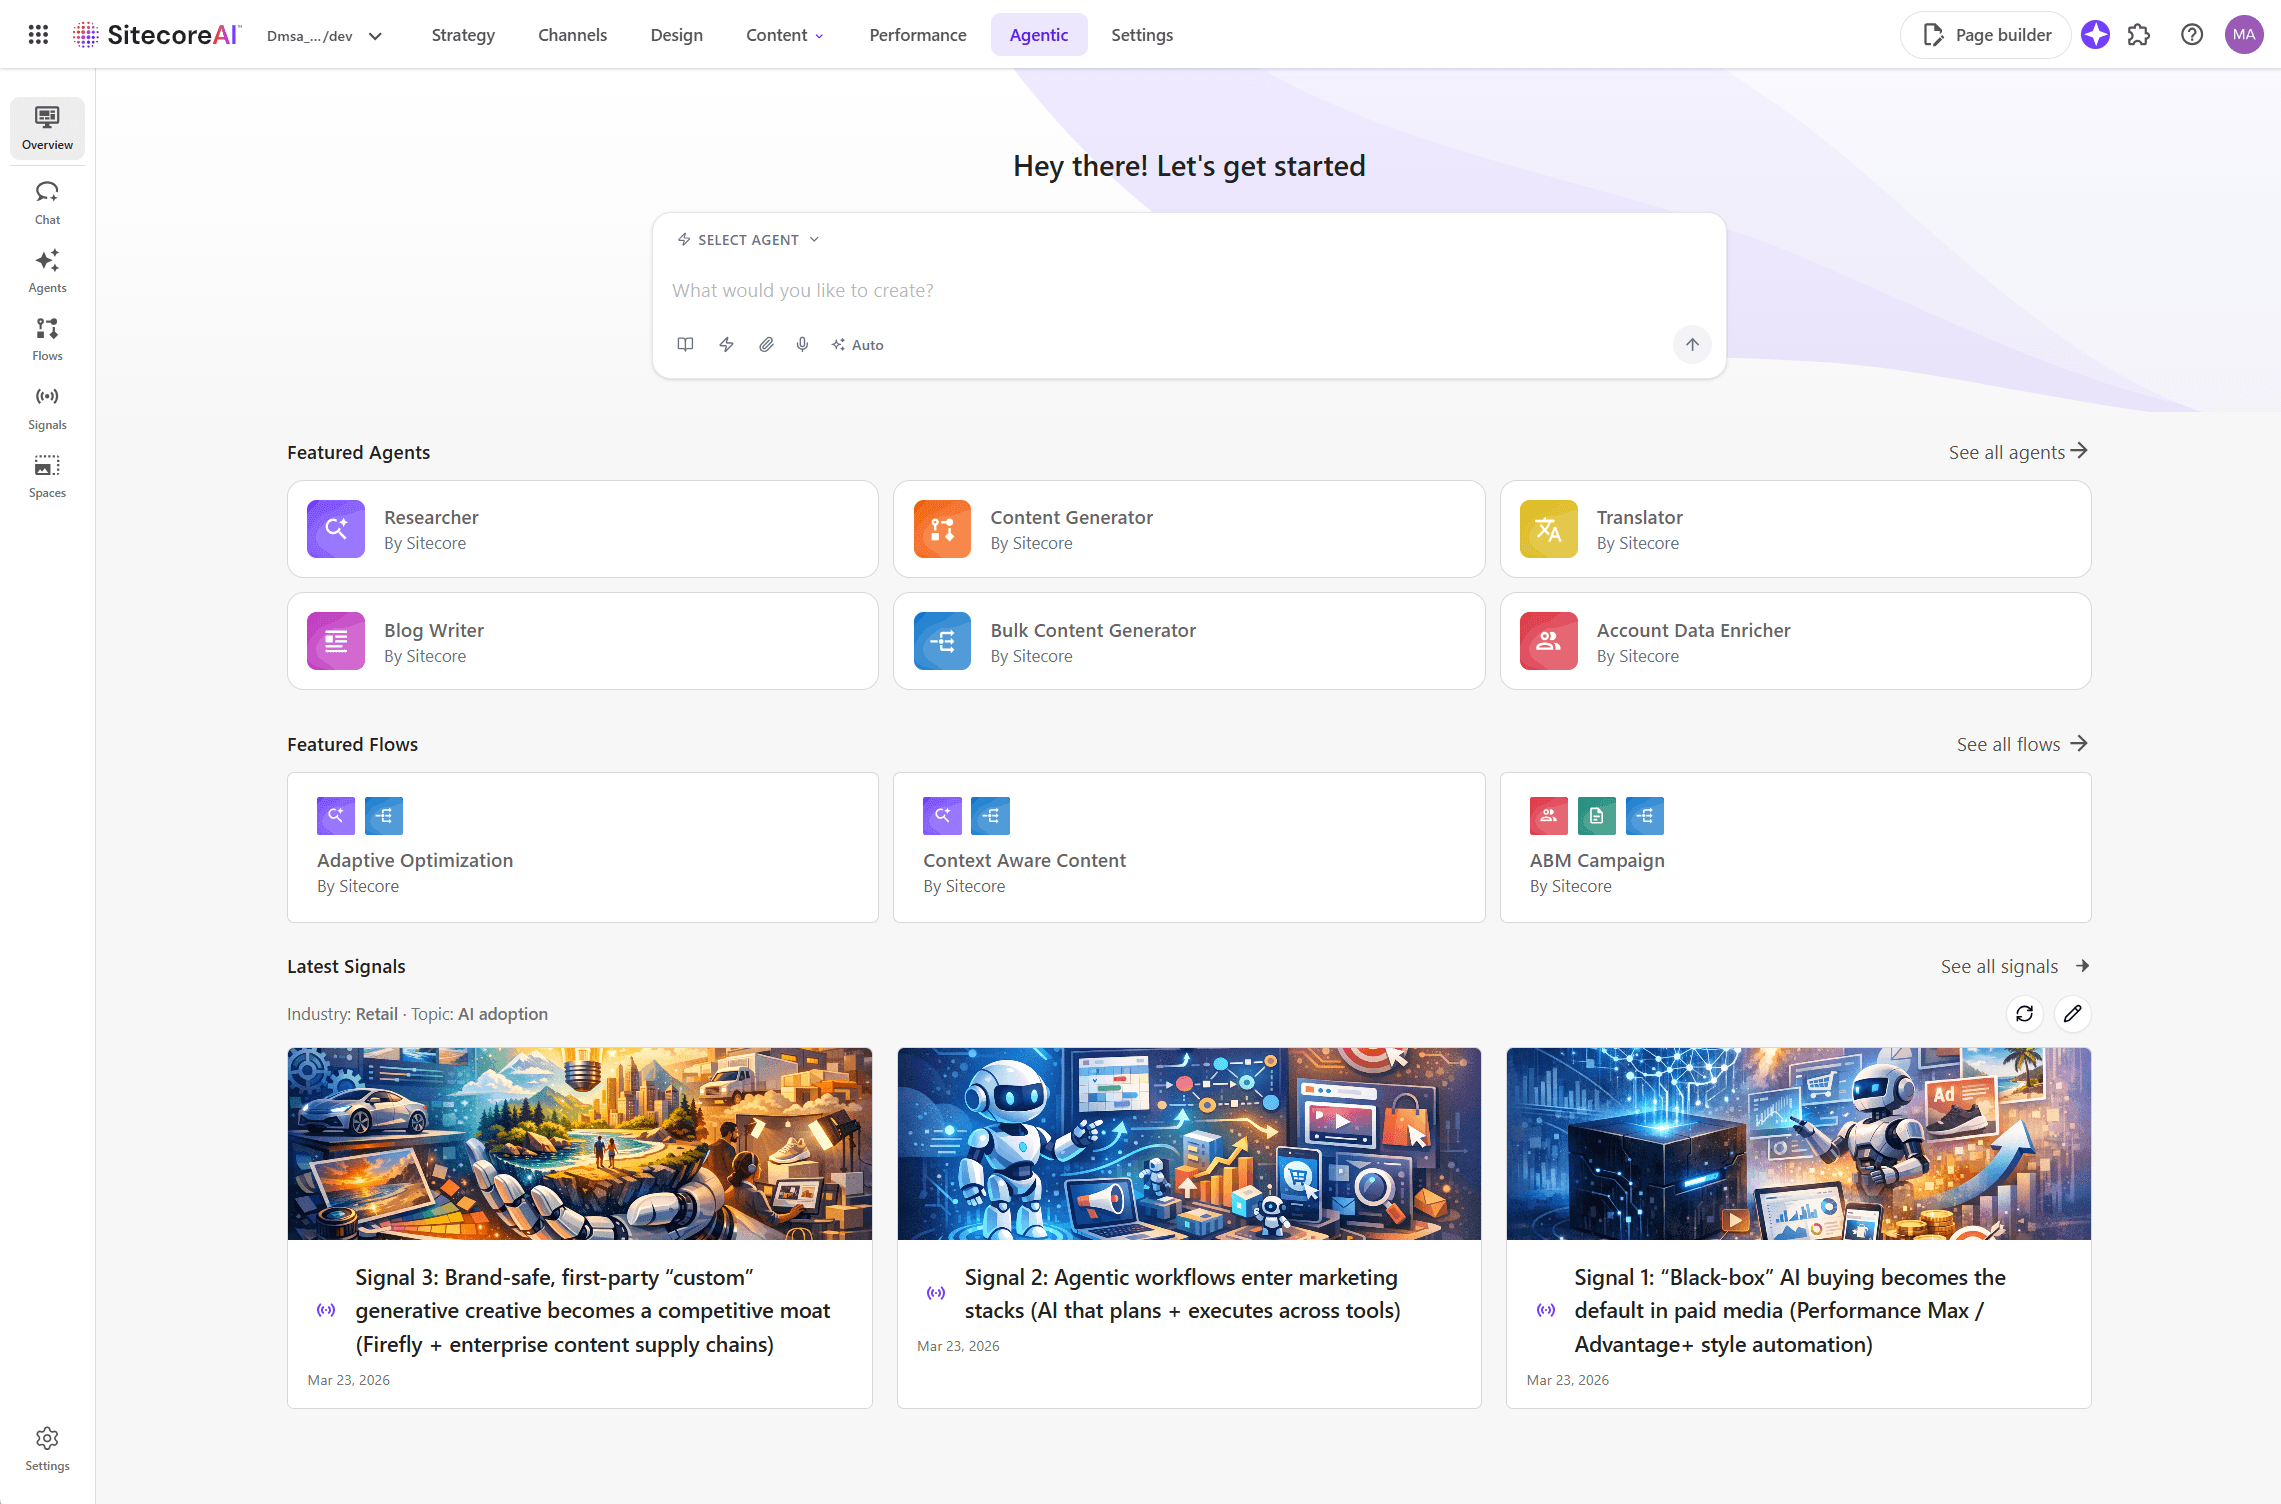Open the Signal 1 black-box AI buying thumbnail
Screen dimensions: 2281x1504
click(x=1798, y=1144)
